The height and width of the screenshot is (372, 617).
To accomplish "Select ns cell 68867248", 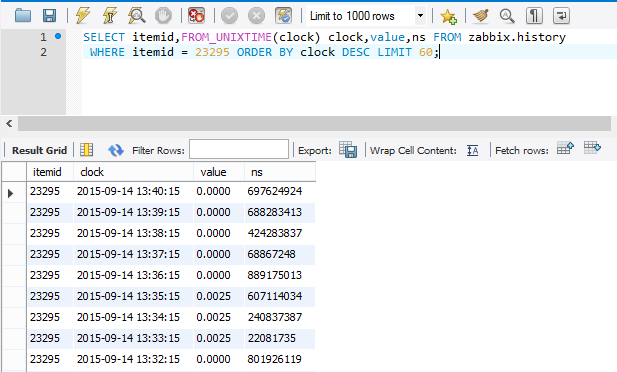I will pyautogui.click(x=280, y=254).
